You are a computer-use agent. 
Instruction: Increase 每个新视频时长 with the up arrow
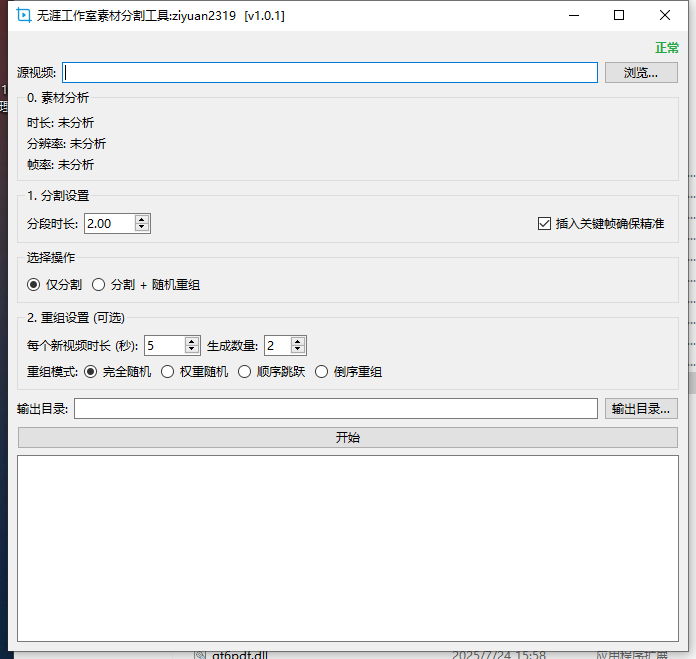(192, 341)
